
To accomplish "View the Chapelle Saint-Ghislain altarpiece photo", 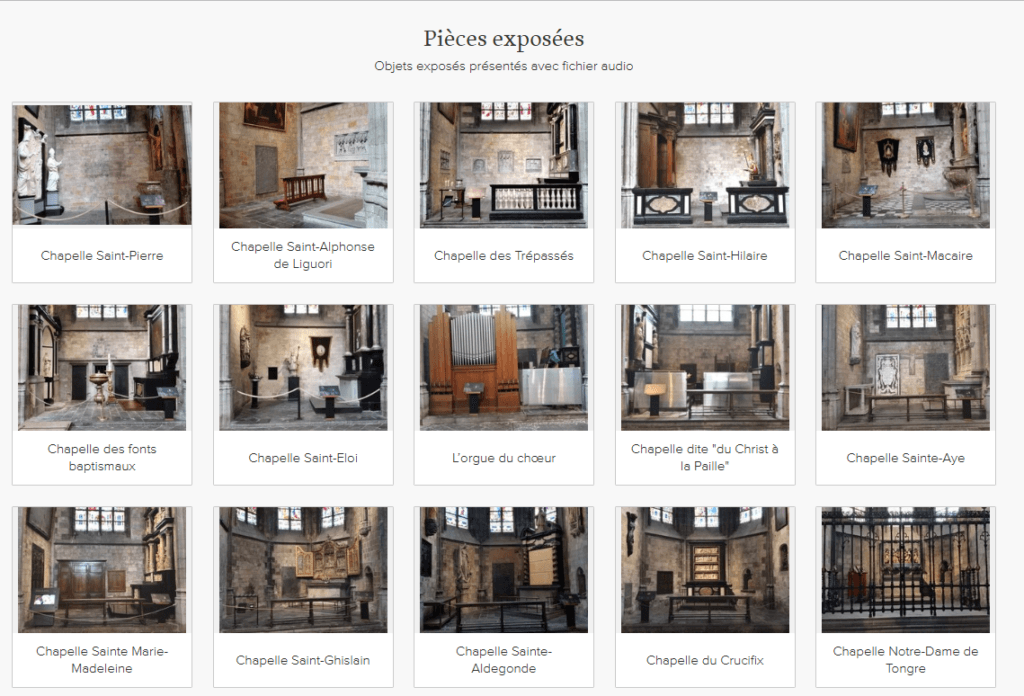I will 303,570.
